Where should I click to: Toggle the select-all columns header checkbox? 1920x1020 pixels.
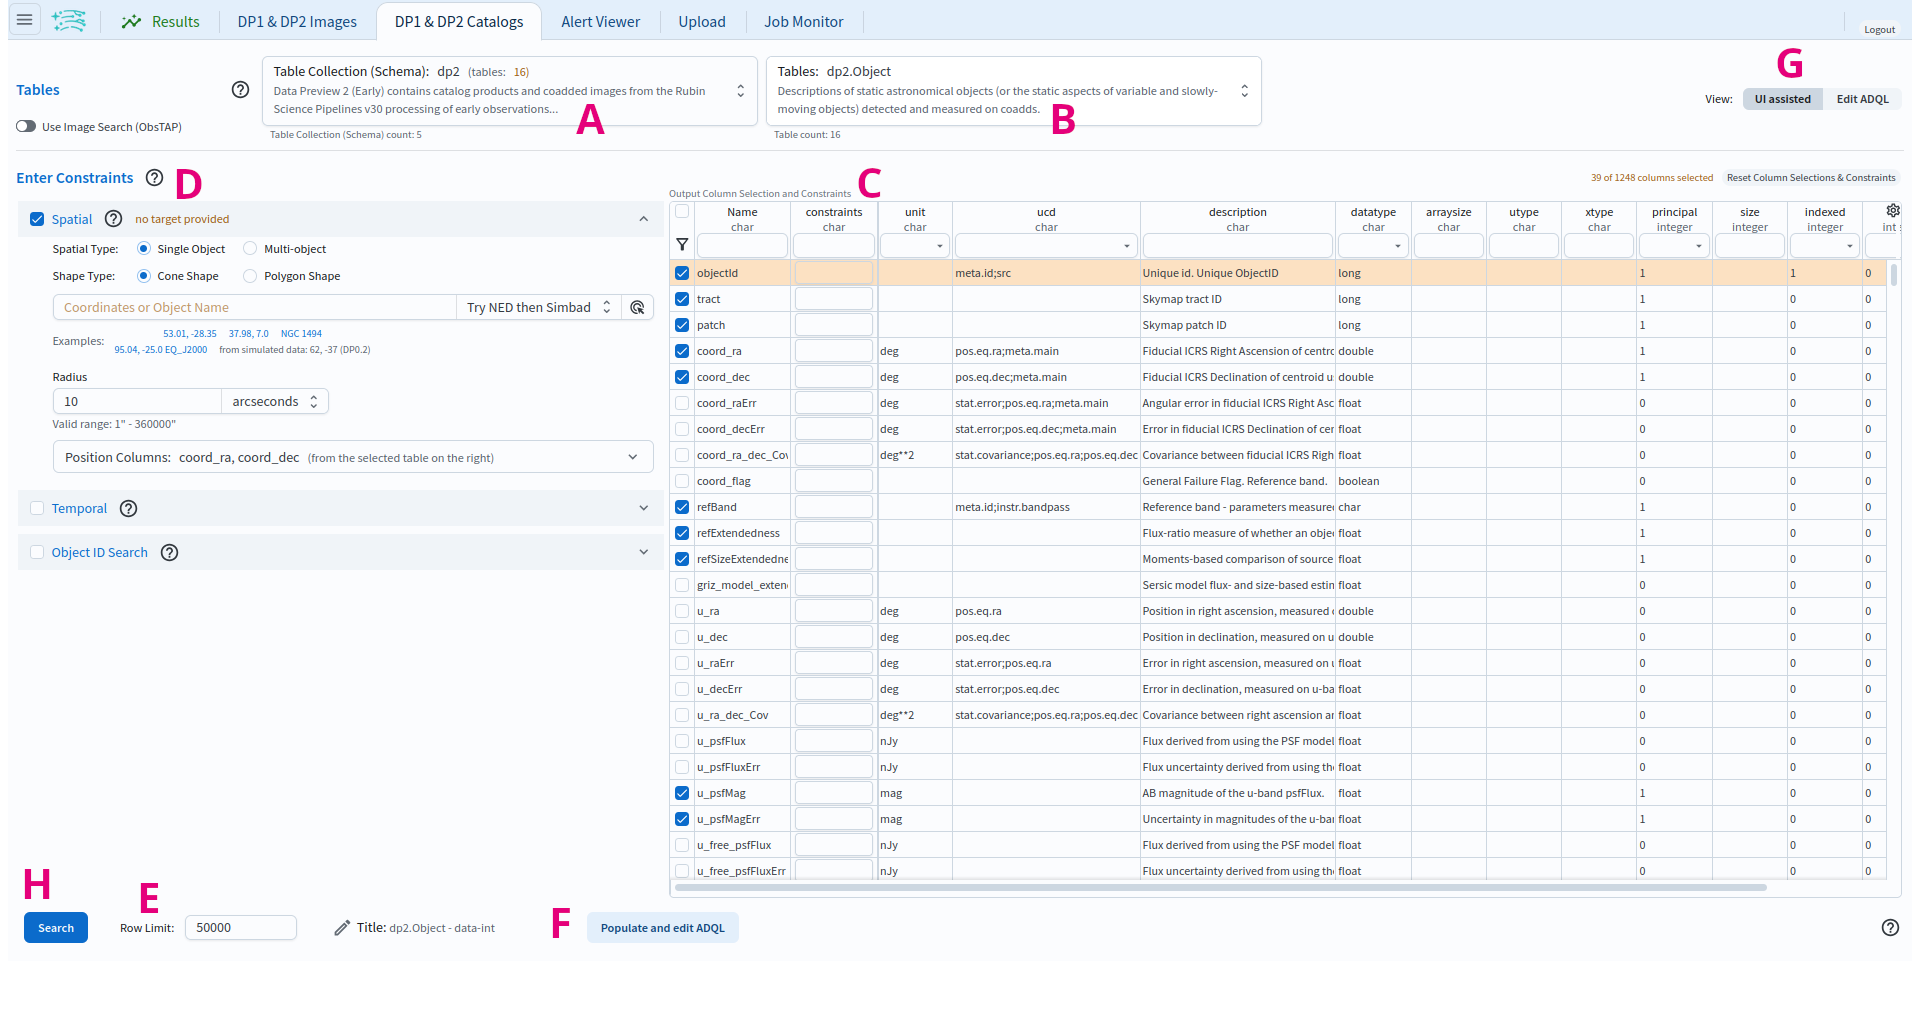(682, 212)
